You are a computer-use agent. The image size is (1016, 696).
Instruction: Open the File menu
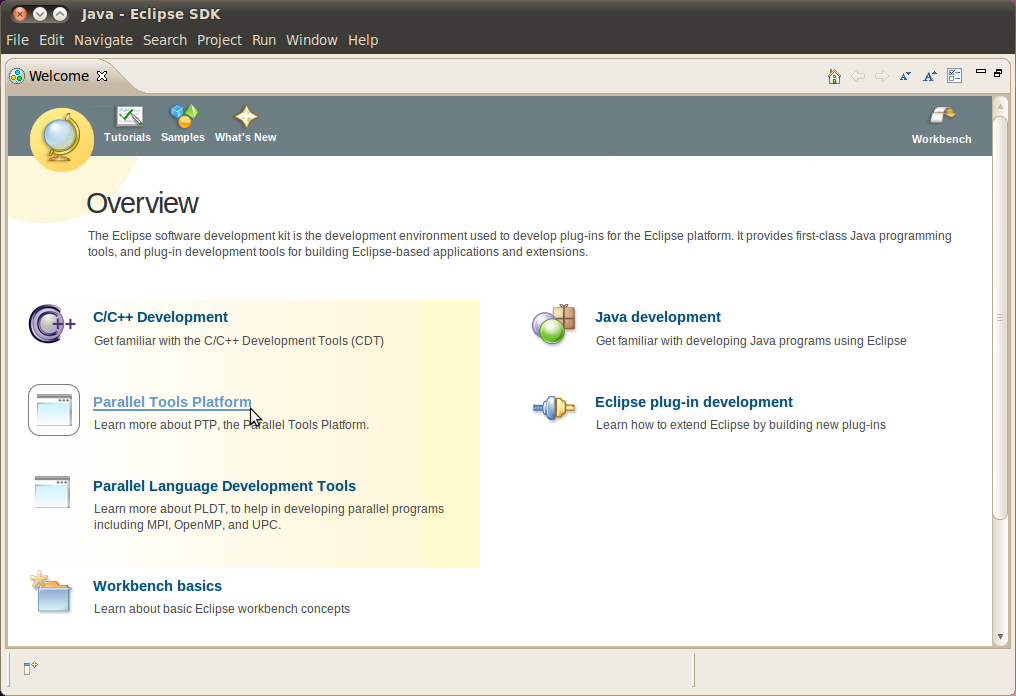click(17, 40)
